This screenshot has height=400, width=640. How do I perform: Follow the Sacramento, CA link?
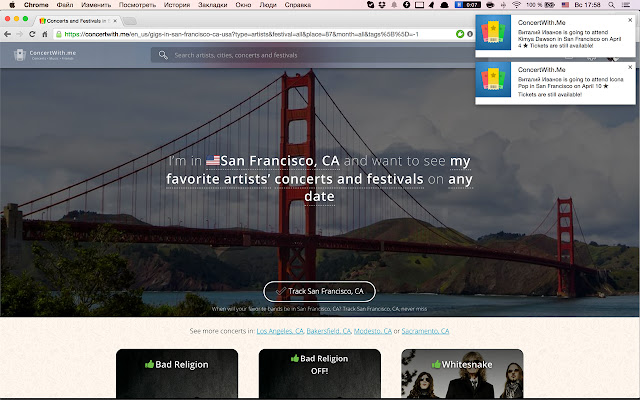point(425,331)
